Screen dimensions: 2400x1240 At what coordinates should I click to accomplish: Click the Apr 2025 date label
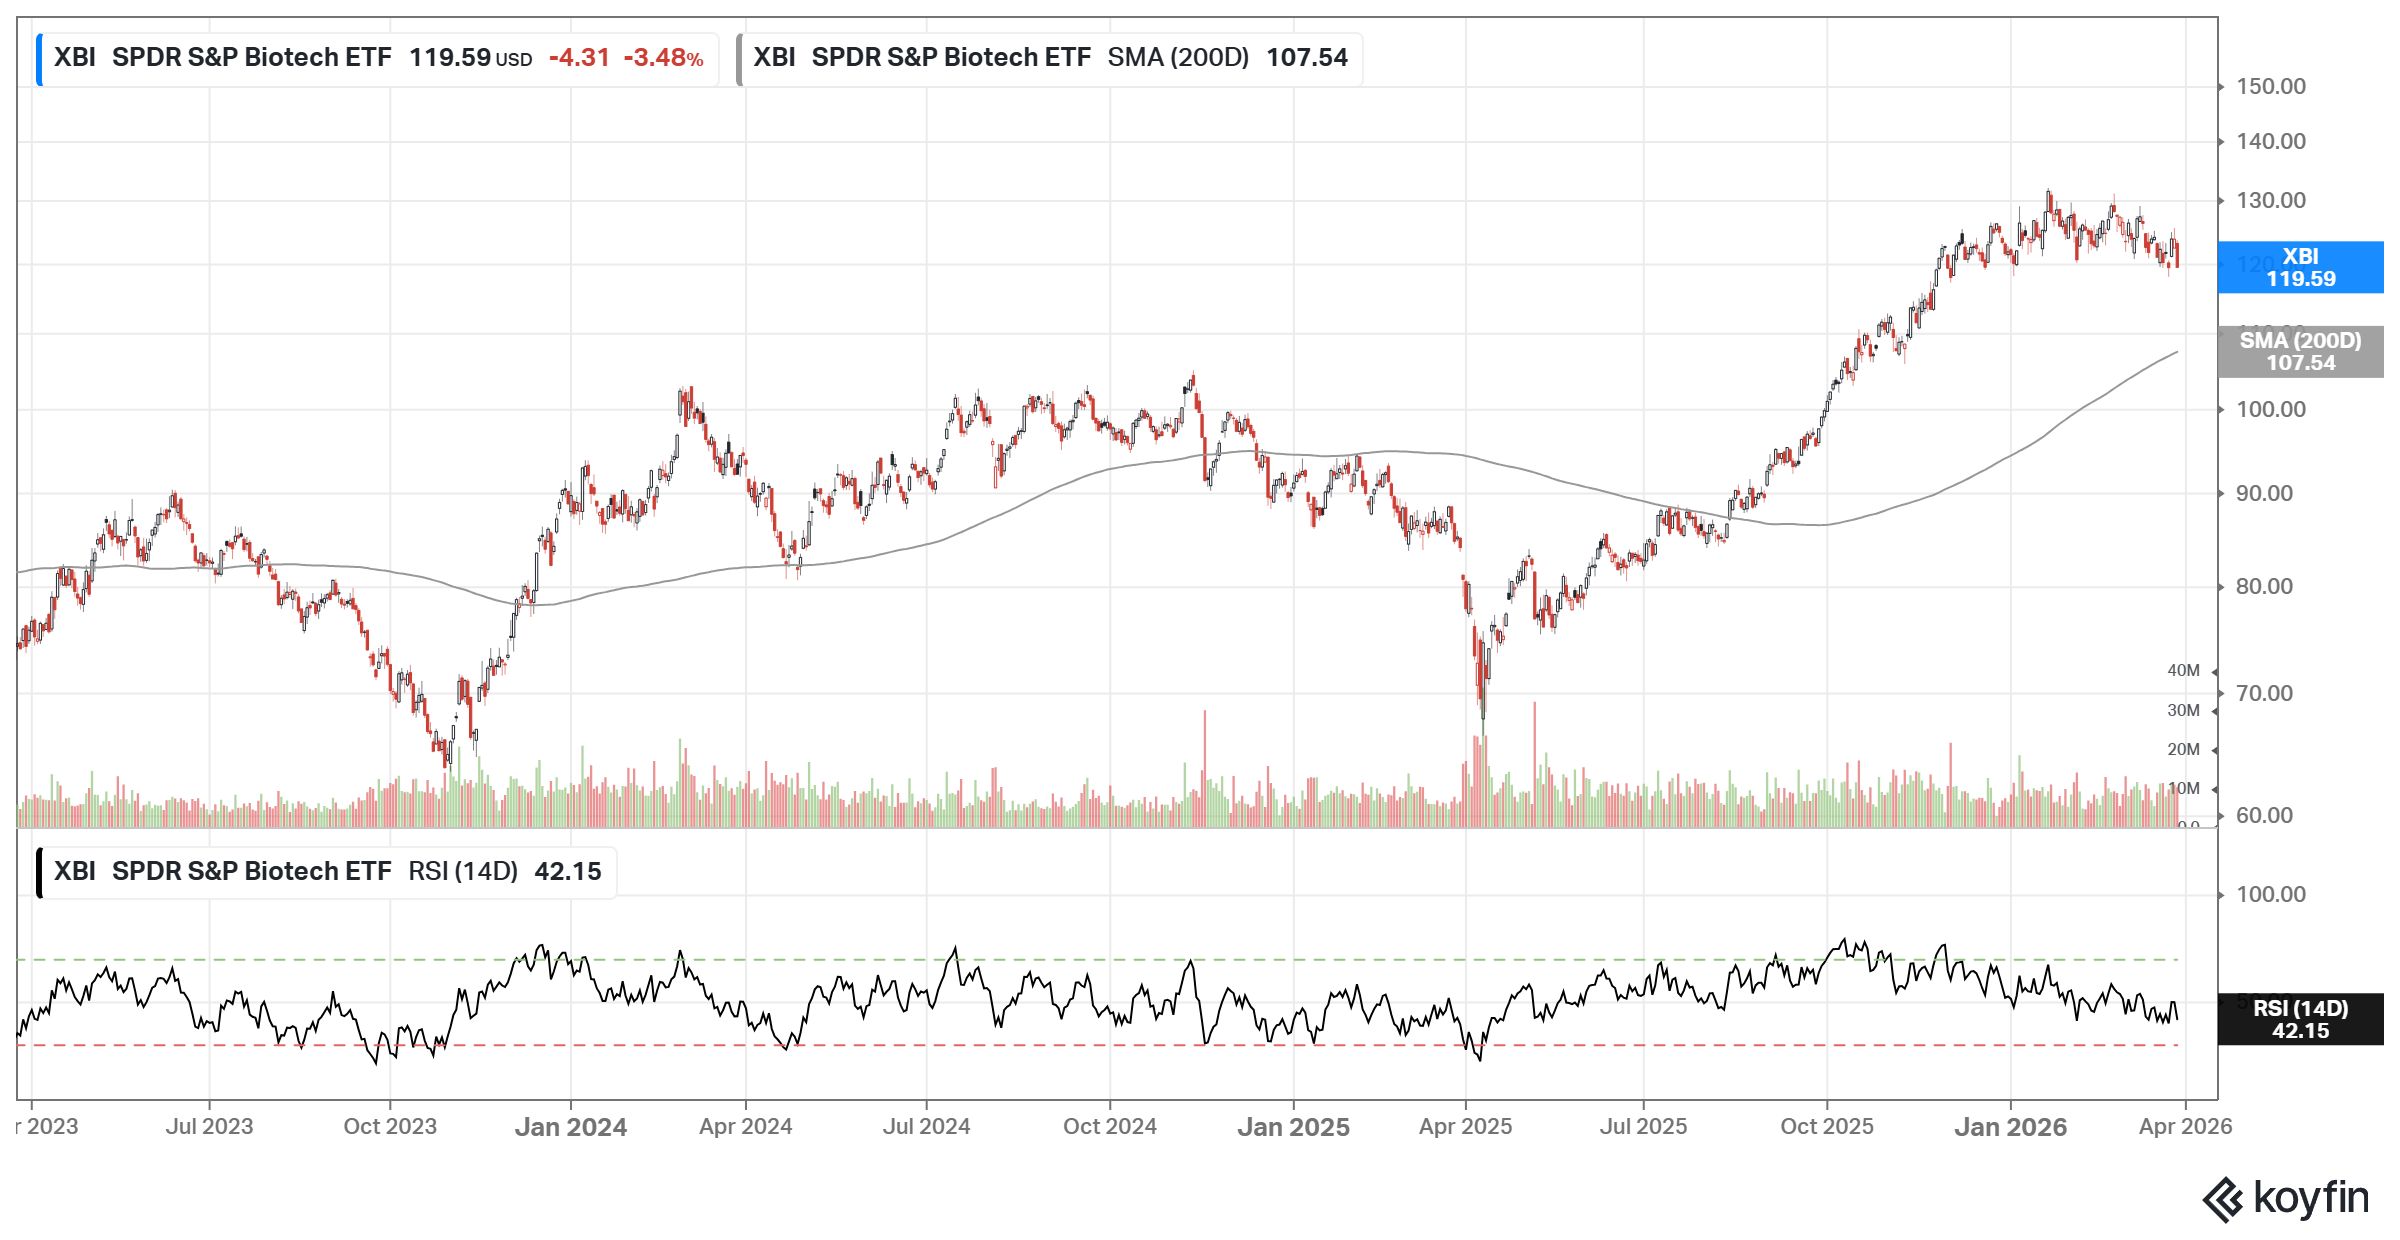[1465, 1127]
